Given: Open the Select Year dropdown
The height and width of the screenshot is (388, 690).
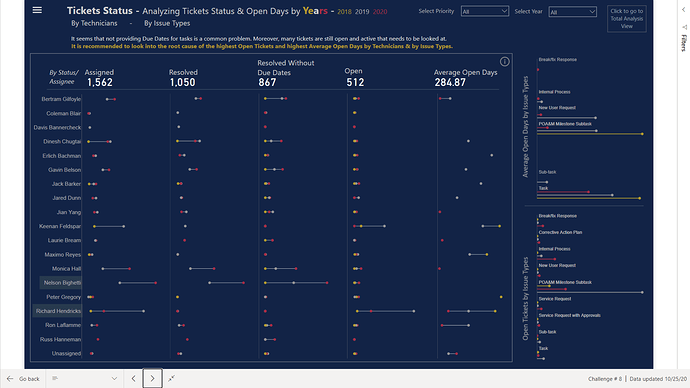Looking at the screenshot, I should [x=573, y=12].
